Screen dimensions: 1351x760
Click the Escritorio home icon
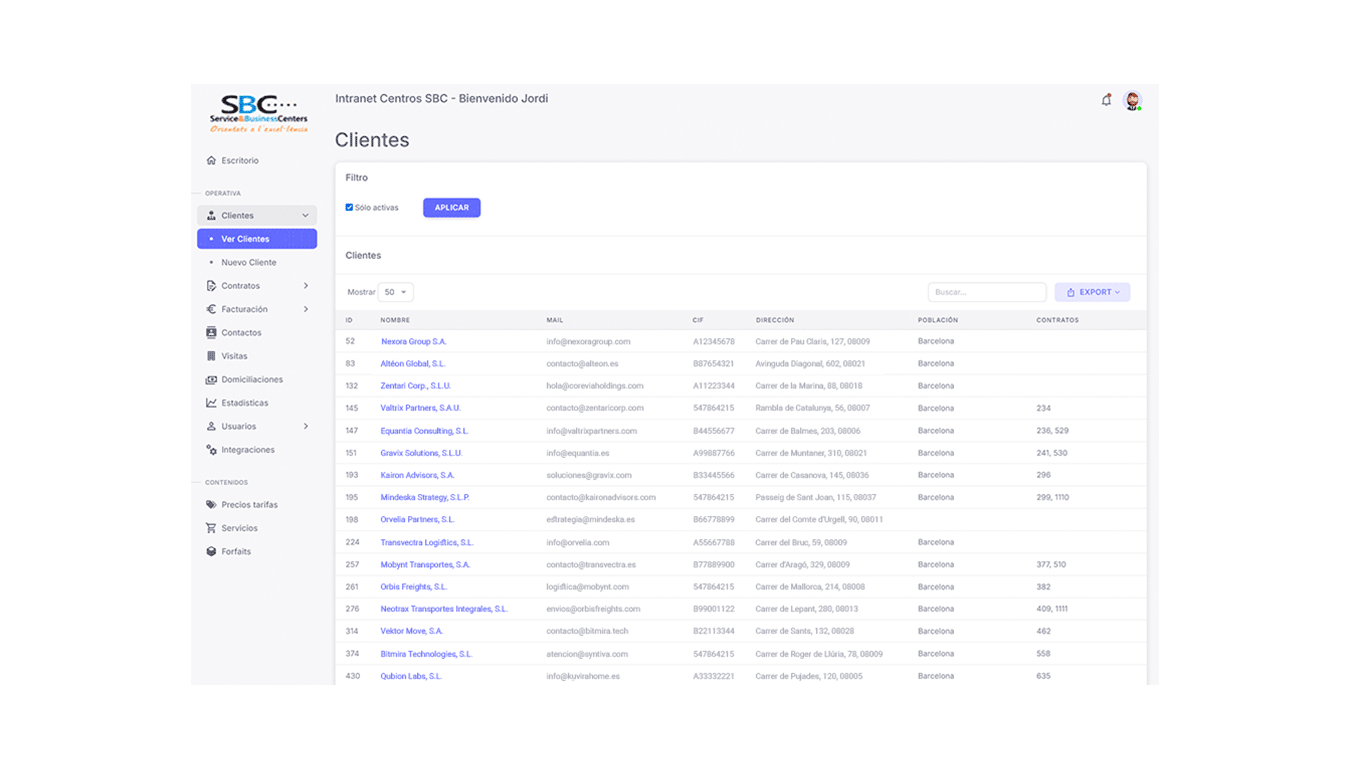[211, 160]
